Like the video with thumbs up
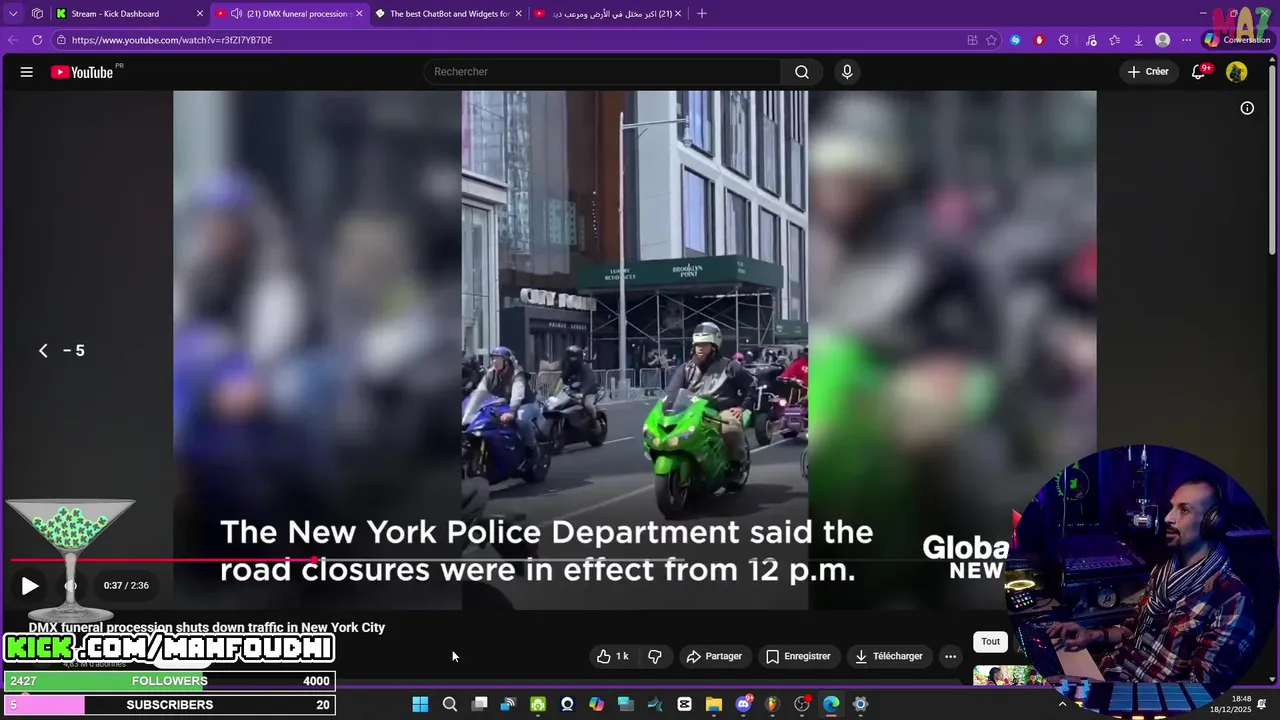1280x720 pixels. (613, 656)
